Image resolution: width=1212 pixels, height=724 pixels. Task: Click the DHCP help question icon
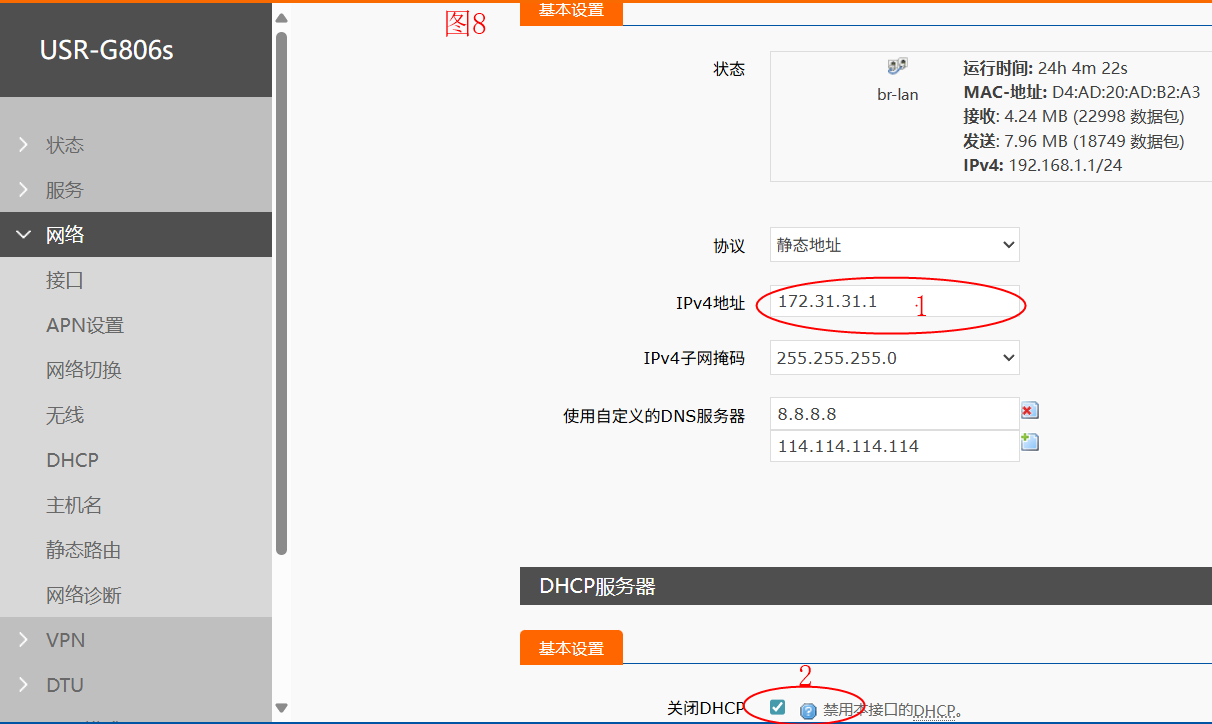[x=808, y=711]
